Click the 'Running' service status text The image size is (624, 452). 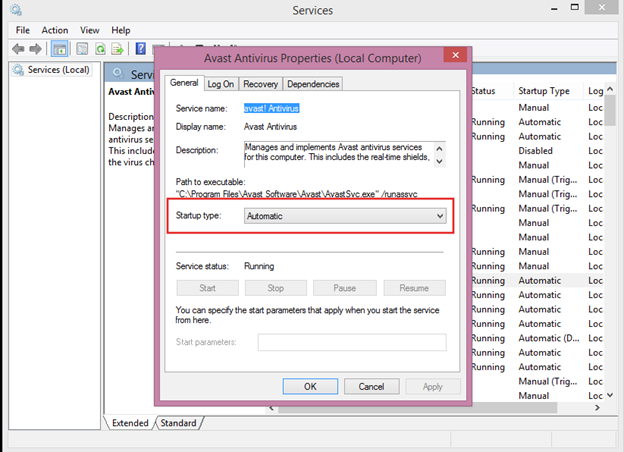pyautogui.click(x=259, y=266)
